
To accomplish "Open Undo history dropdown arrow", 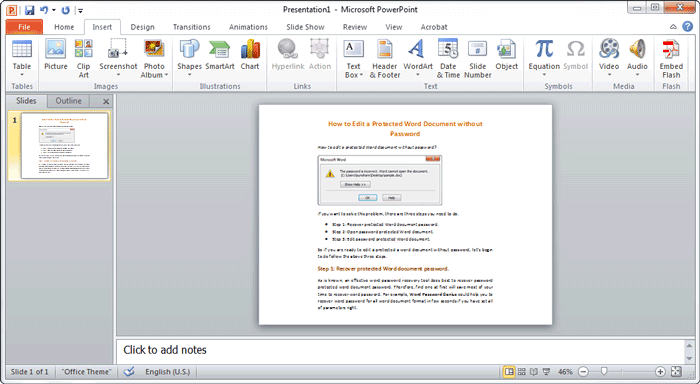I will 54,10.
